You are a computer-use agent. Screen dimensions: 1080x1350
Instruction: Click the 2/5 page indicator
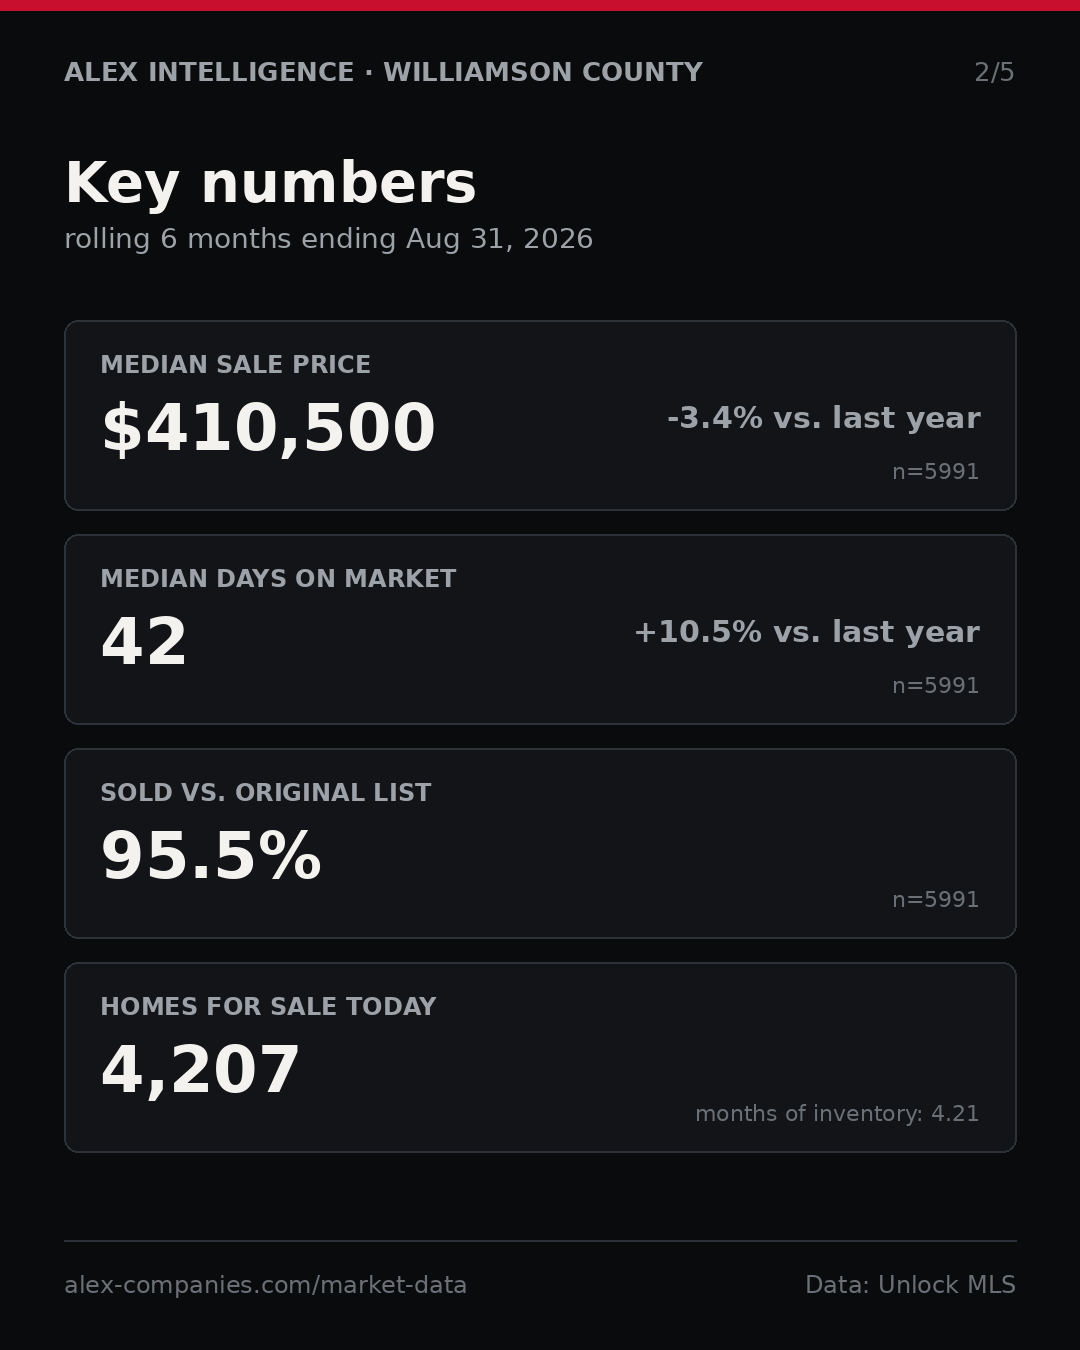click(x=994, y=73)
